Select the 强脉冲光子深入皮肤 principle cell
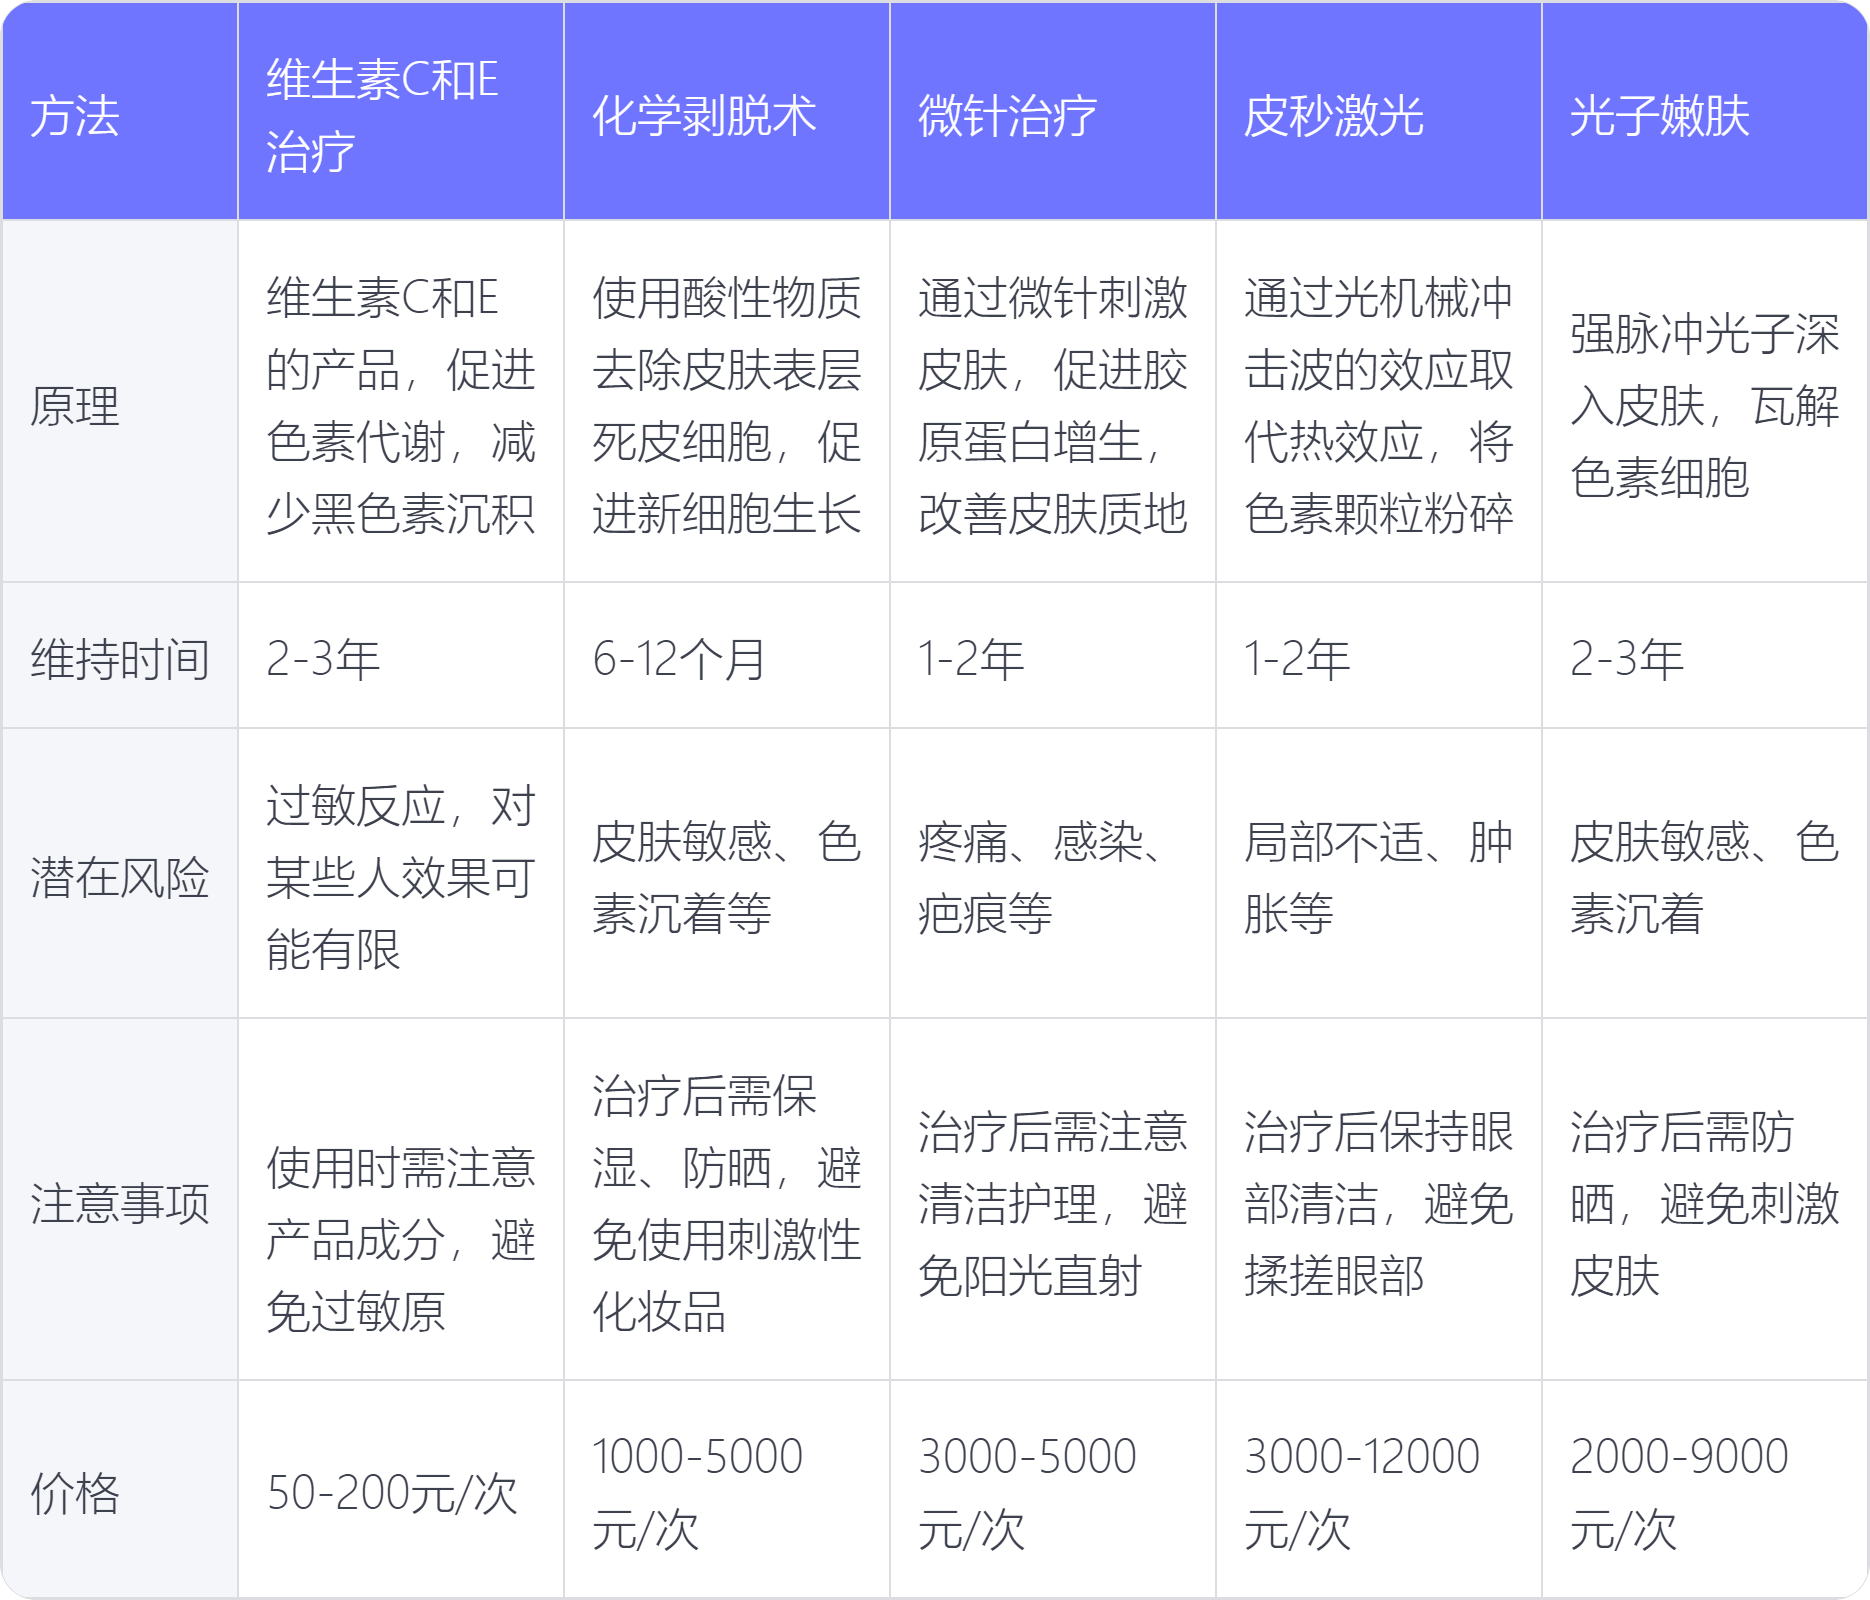The image size is (1870, 1600). (x=1704, y=406)
